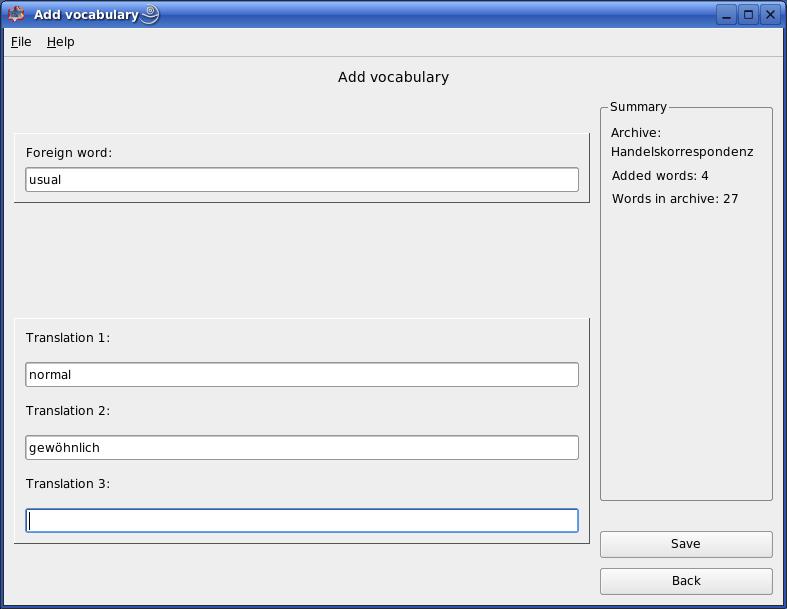Click the Add vocabulary page heading

(393, 77)
